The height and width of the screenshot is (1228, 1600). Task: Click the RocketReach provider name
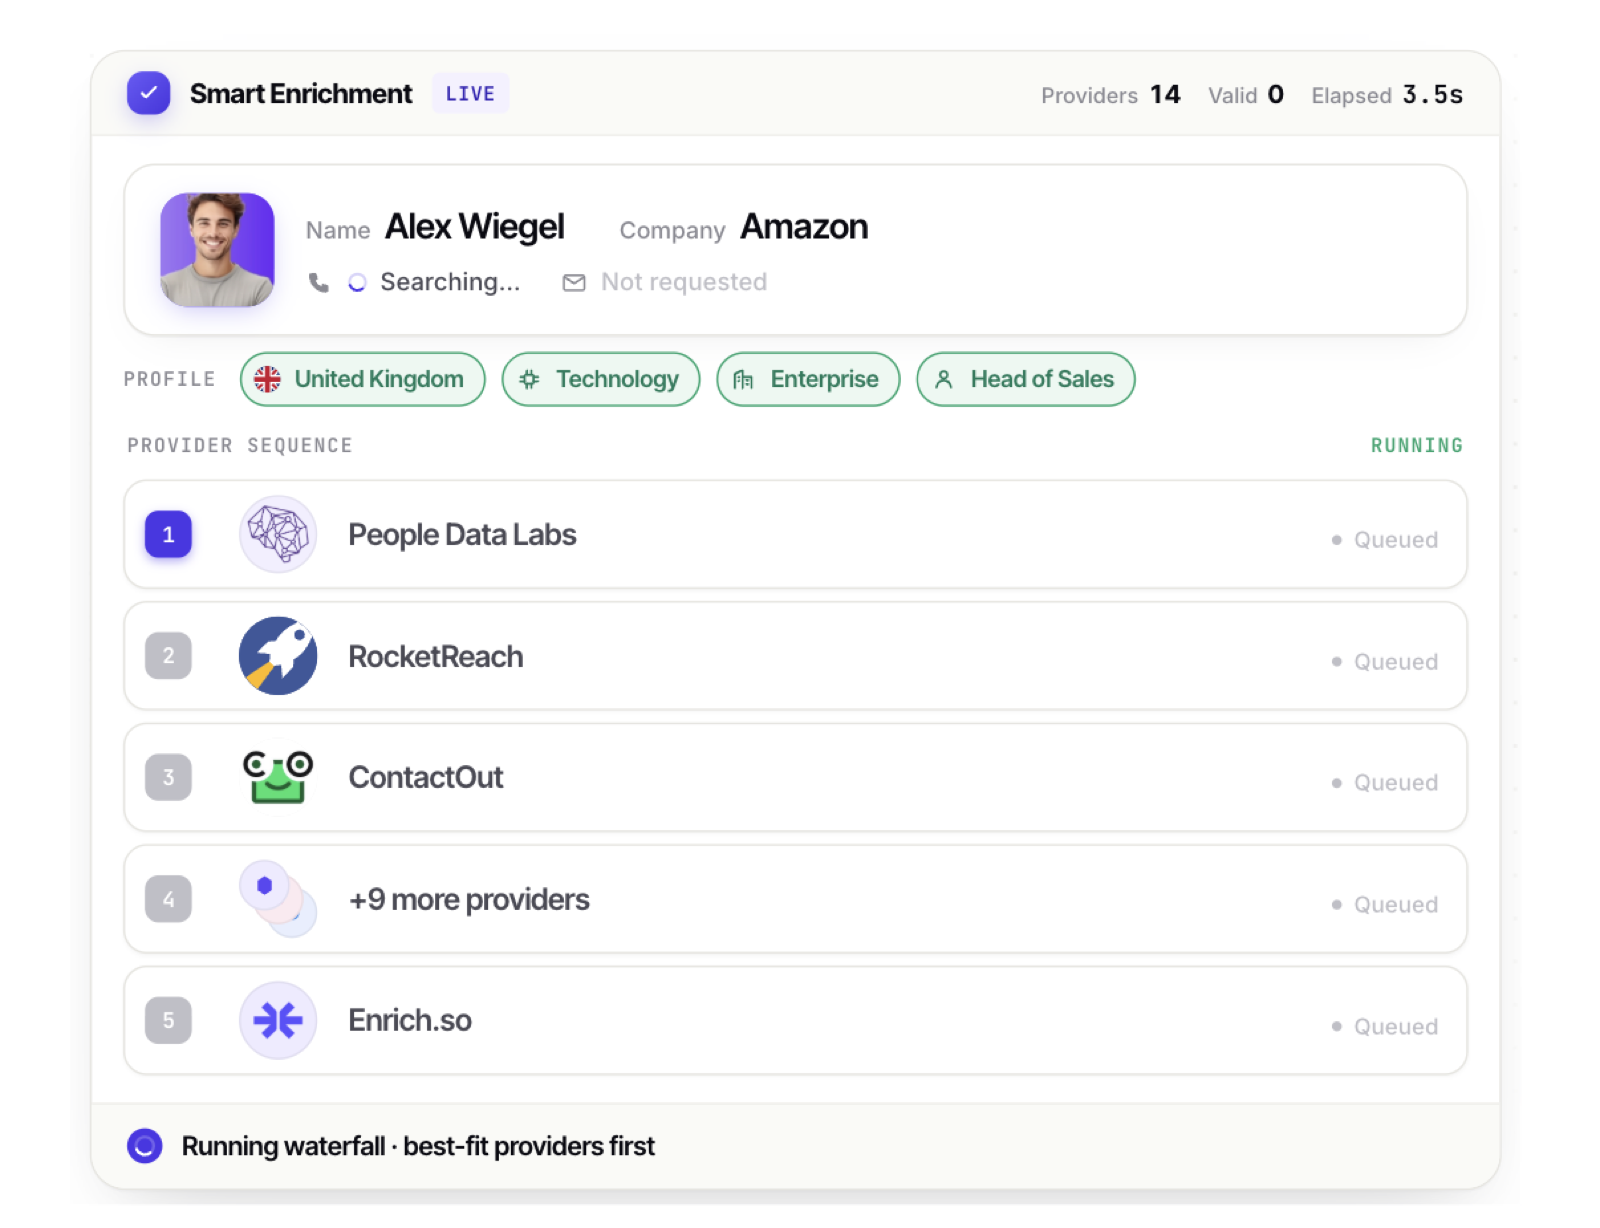(436, 657)
